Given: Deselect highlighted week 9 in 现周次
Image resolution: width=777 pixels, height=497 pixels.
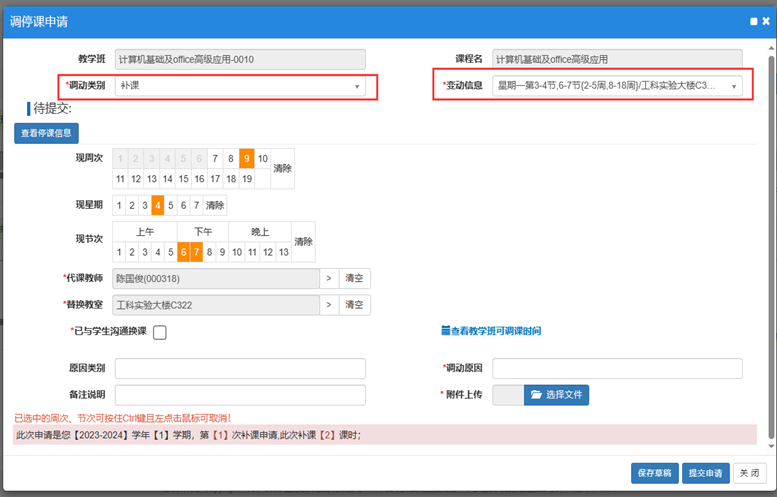Looking at the screenshot, I should click(x=246, y=158).
